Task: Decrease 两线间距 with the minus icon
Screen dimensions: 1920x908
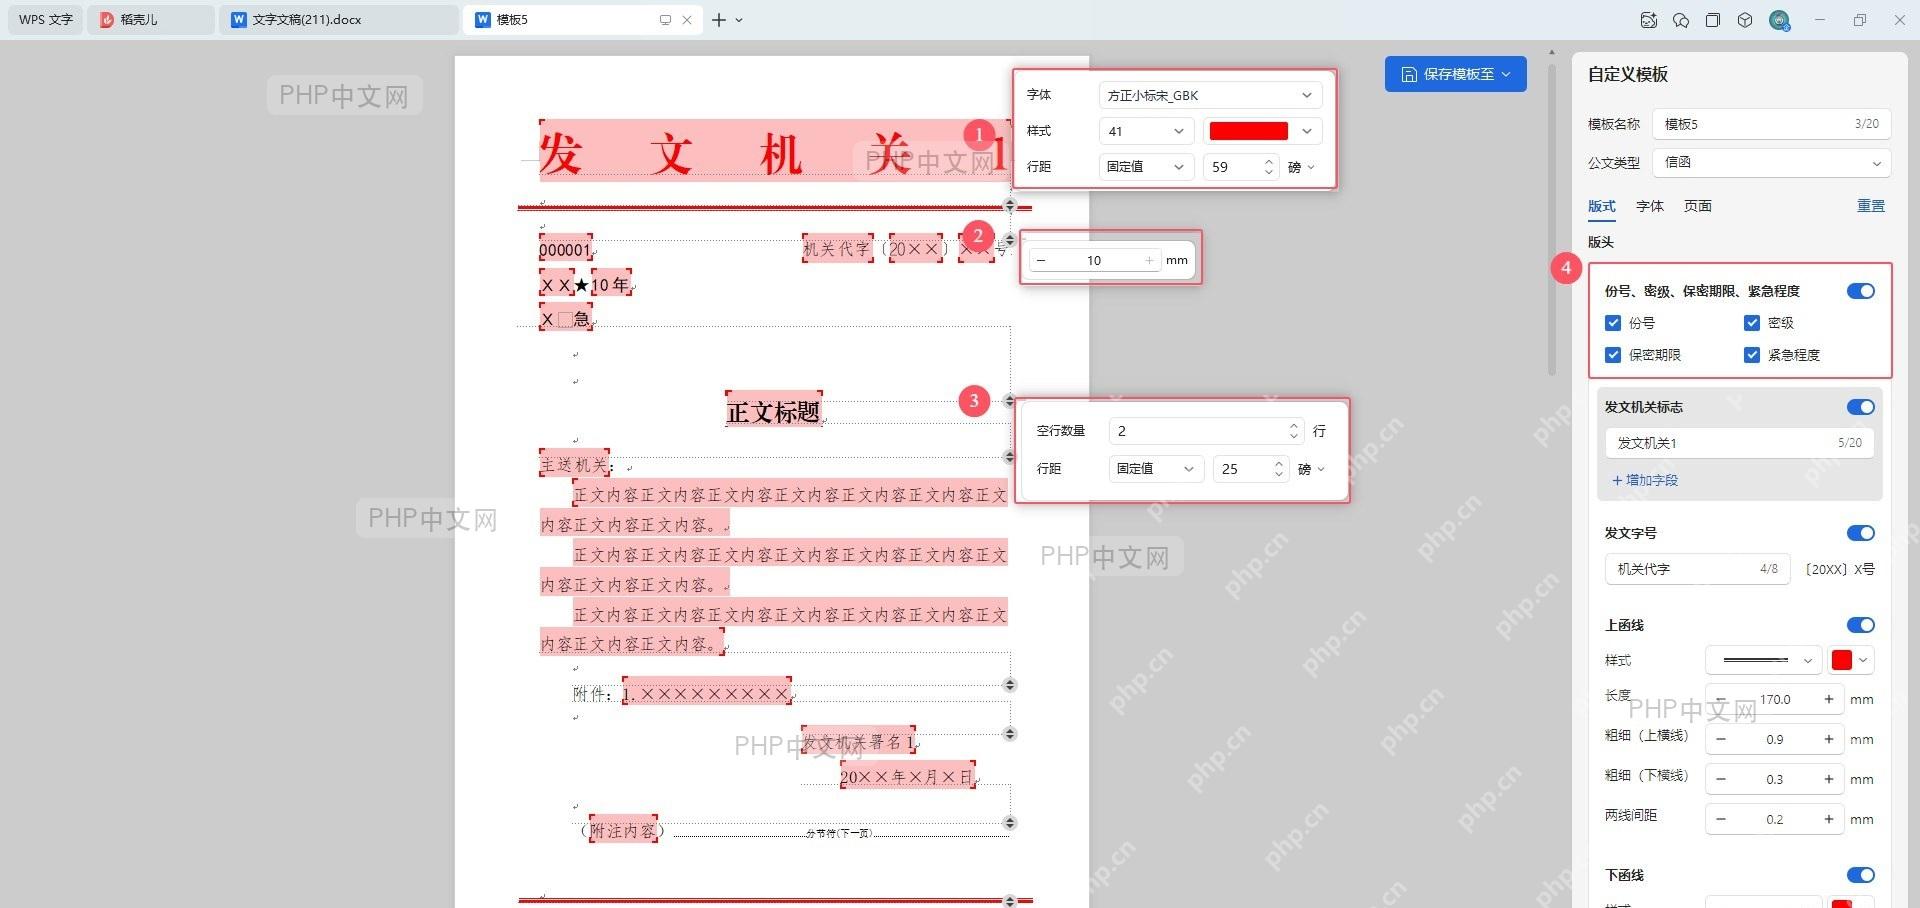Action: coord(1721,819)
